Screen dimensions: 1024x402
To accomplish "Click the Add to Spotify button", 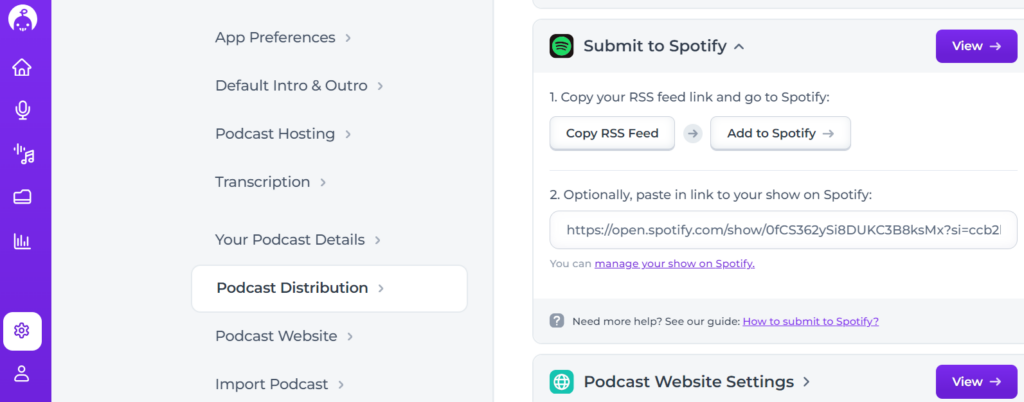I will 780,134.
